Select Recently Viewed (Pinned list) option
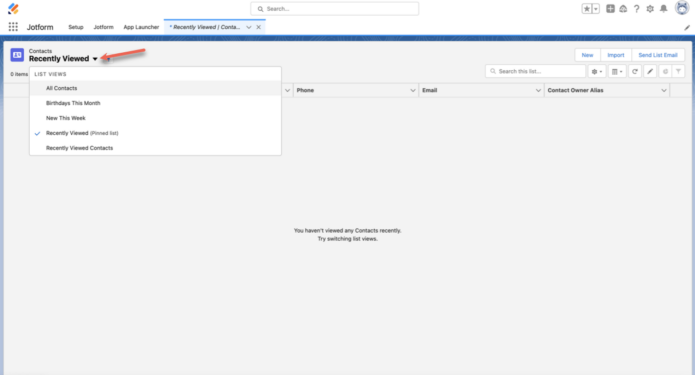Viewport: 695px width, 375px height. coord(155,133)
